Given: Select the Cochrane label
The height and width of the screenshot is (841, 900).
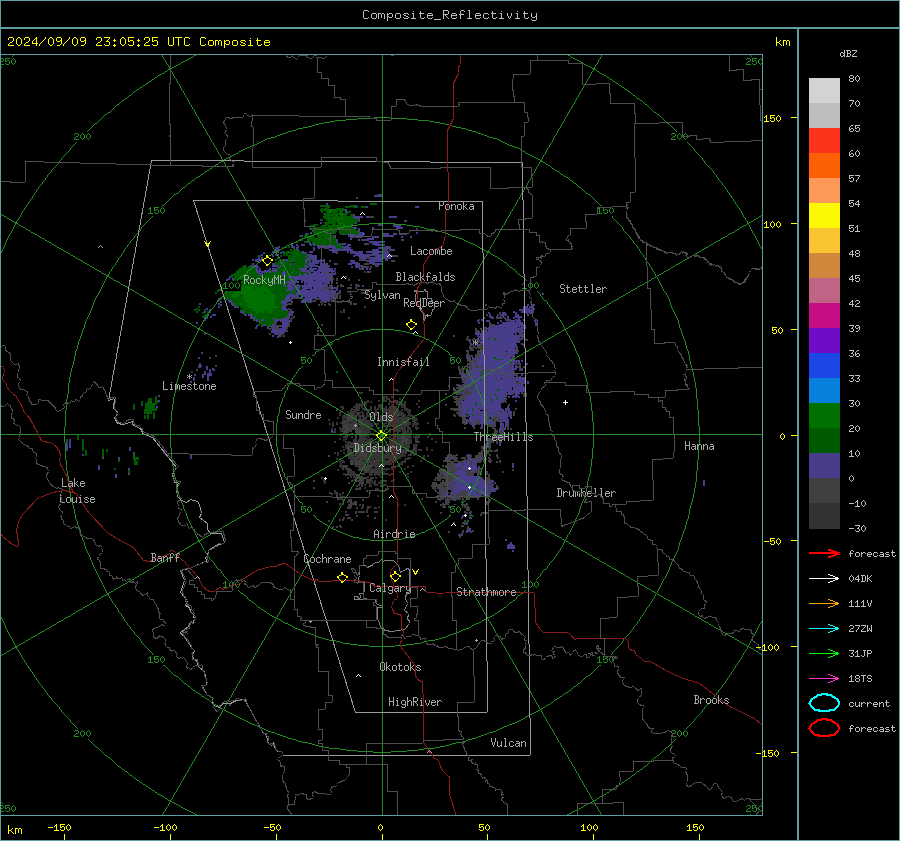Looking at the screenshot, I should tap(327, 559).
